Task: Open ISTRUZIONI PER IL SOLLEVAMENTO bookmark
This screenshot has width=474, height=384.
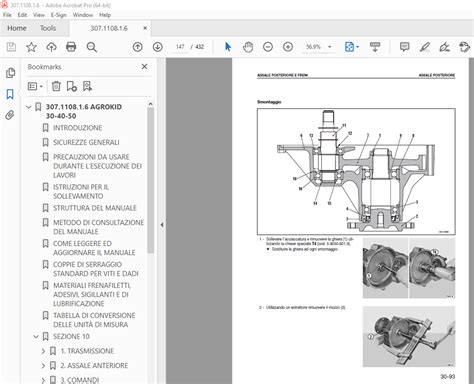Action: pos(81,192)
